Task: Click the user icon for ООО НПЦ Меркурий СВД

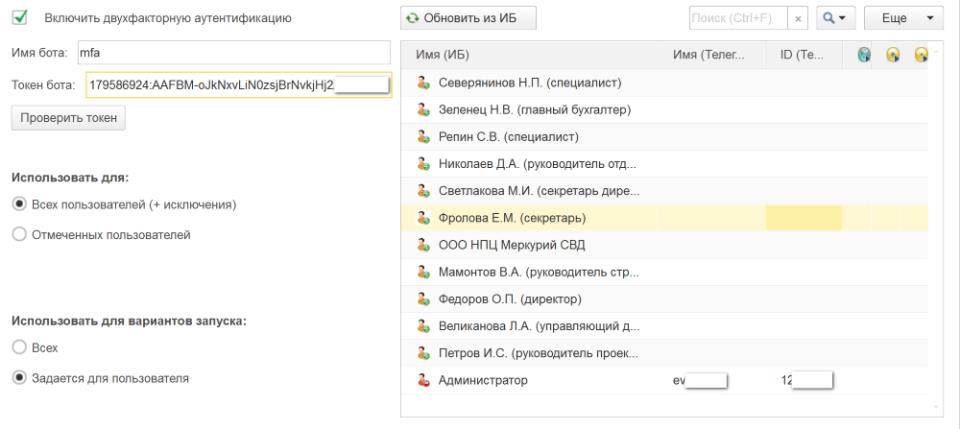Action: coord(423,244)
